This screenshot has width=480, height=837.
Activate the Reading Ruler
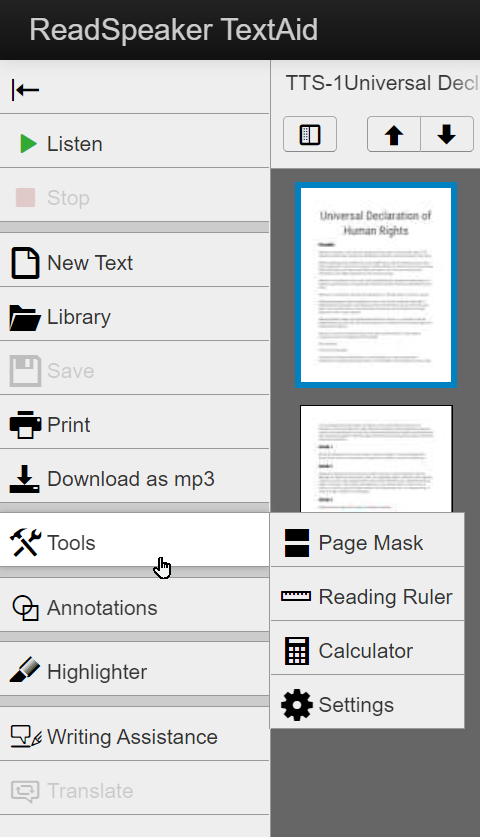click(x=367, y=595)
